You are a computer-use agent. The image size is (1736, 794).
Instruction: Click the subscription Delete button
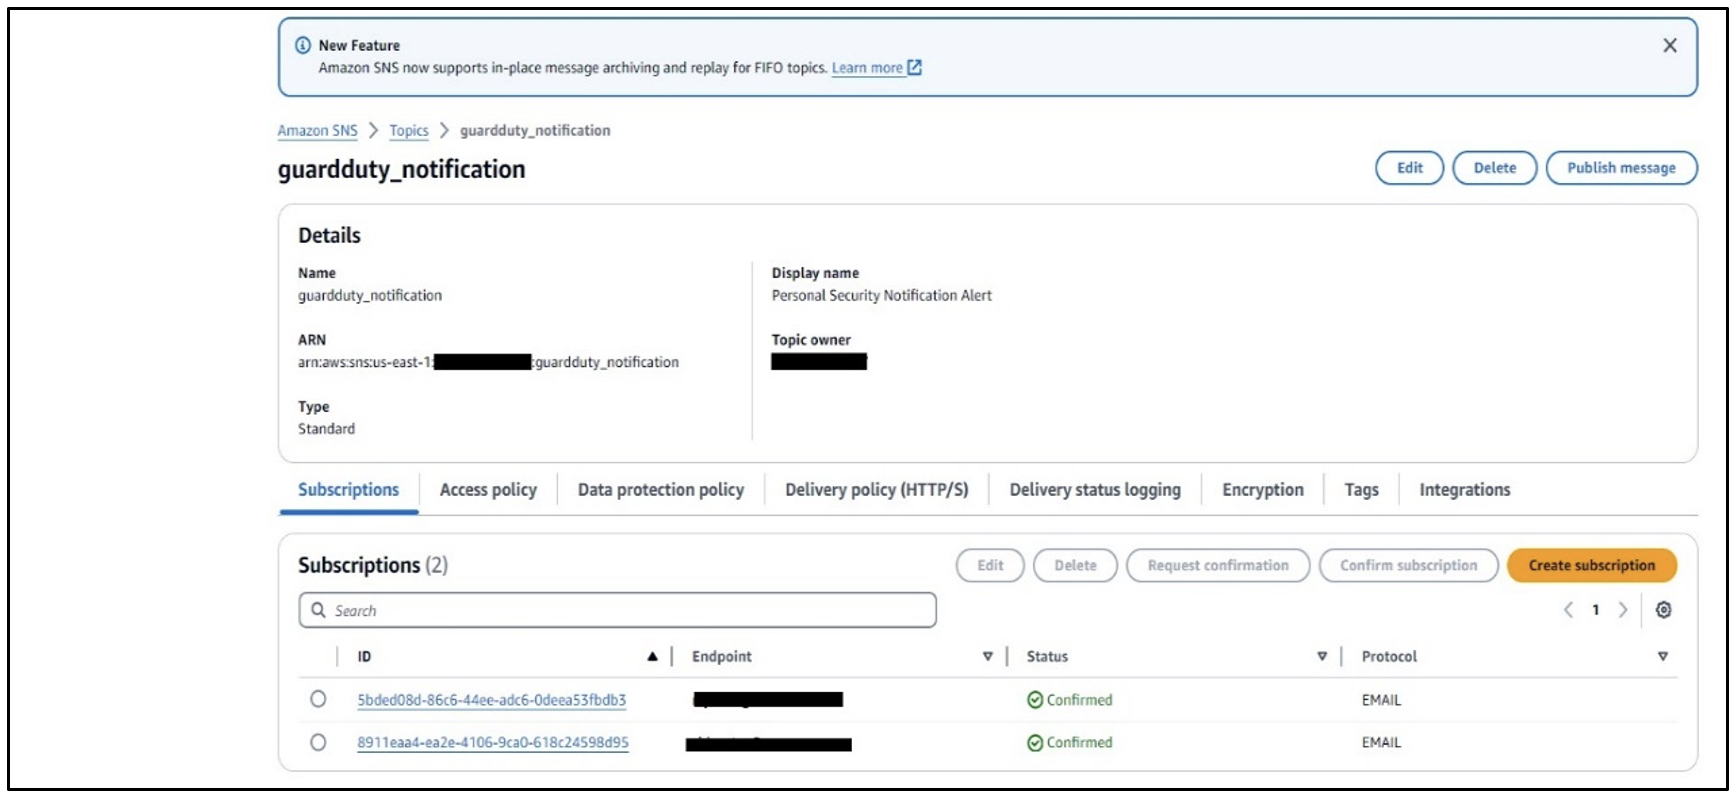pyautogui.click(x=1075, y=566)
